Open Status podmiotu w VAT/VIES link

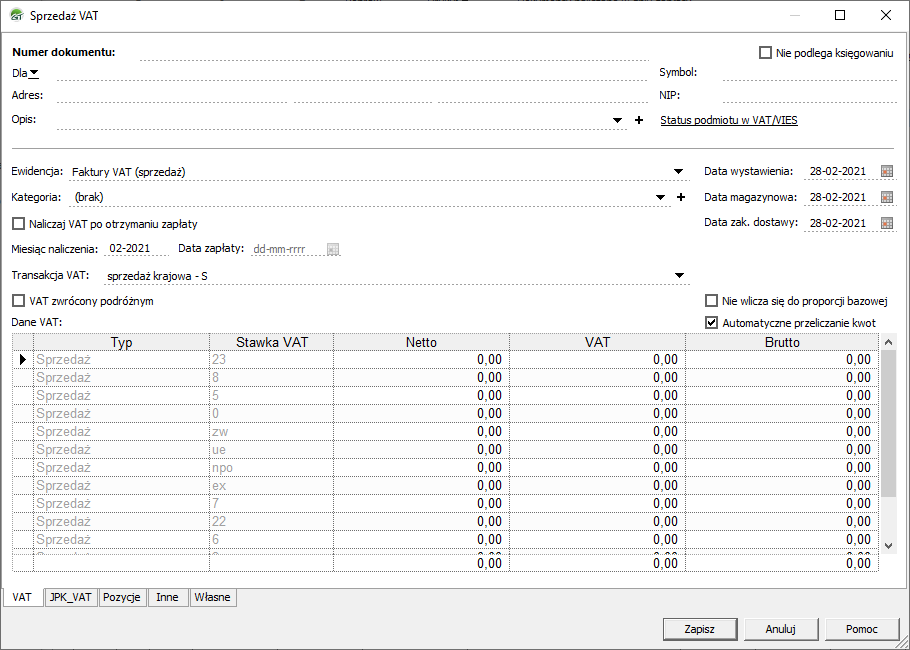(x=729, y=120)
